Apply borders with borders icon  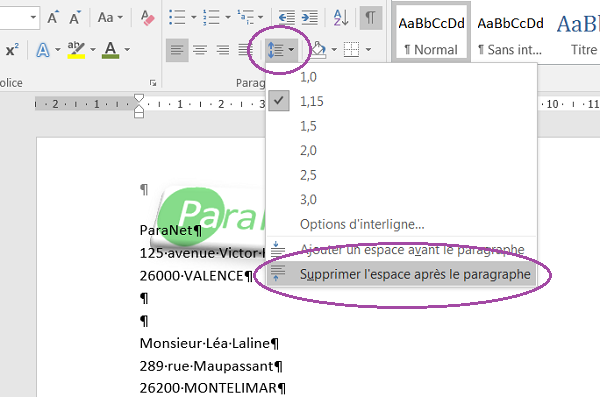[351, 50]
